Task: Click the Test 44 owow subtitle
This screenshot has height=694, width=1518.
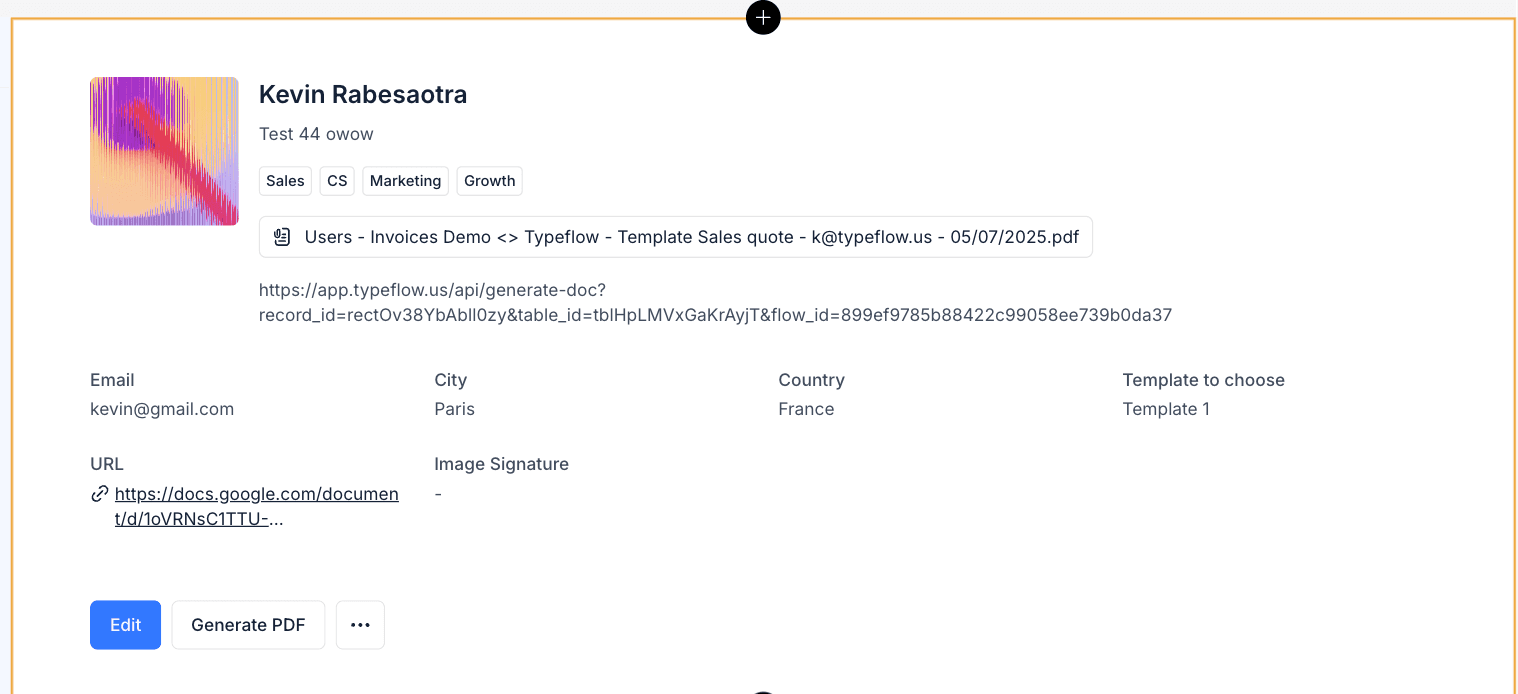Action: click(x=316, y=134)
